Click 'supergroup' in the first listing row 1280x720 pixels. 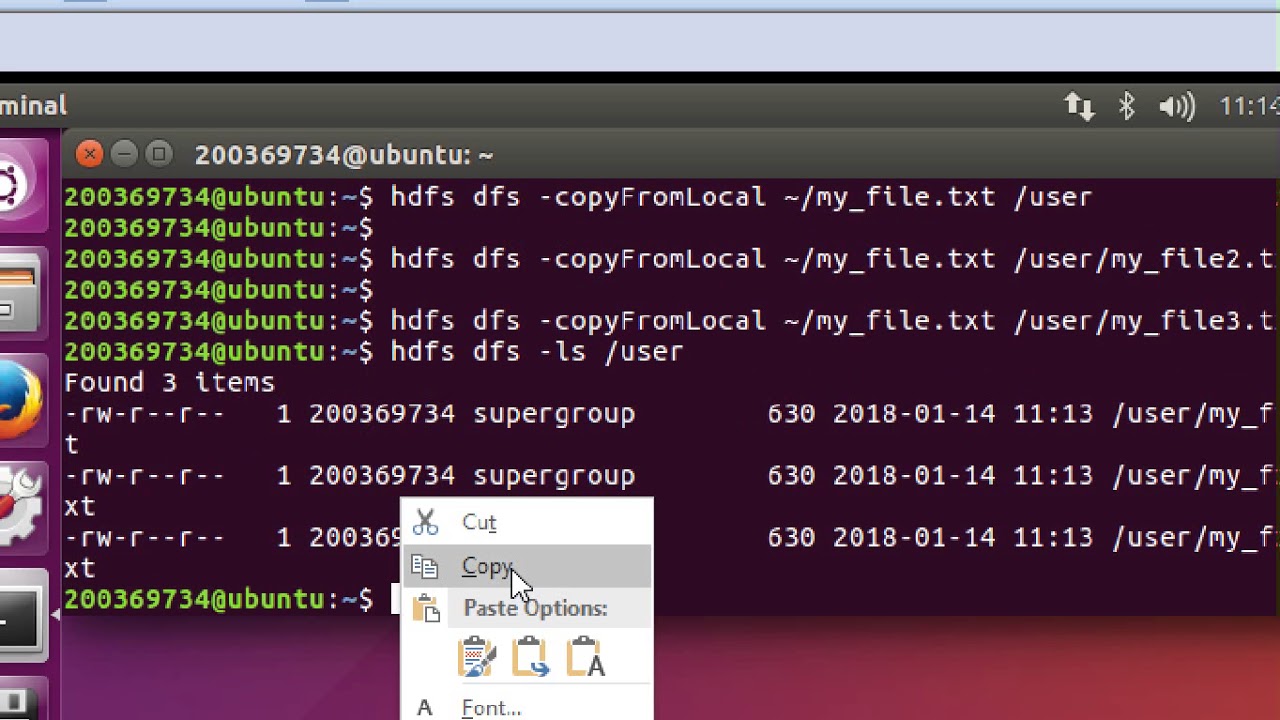pyautogui.click(x=554, y=413)
